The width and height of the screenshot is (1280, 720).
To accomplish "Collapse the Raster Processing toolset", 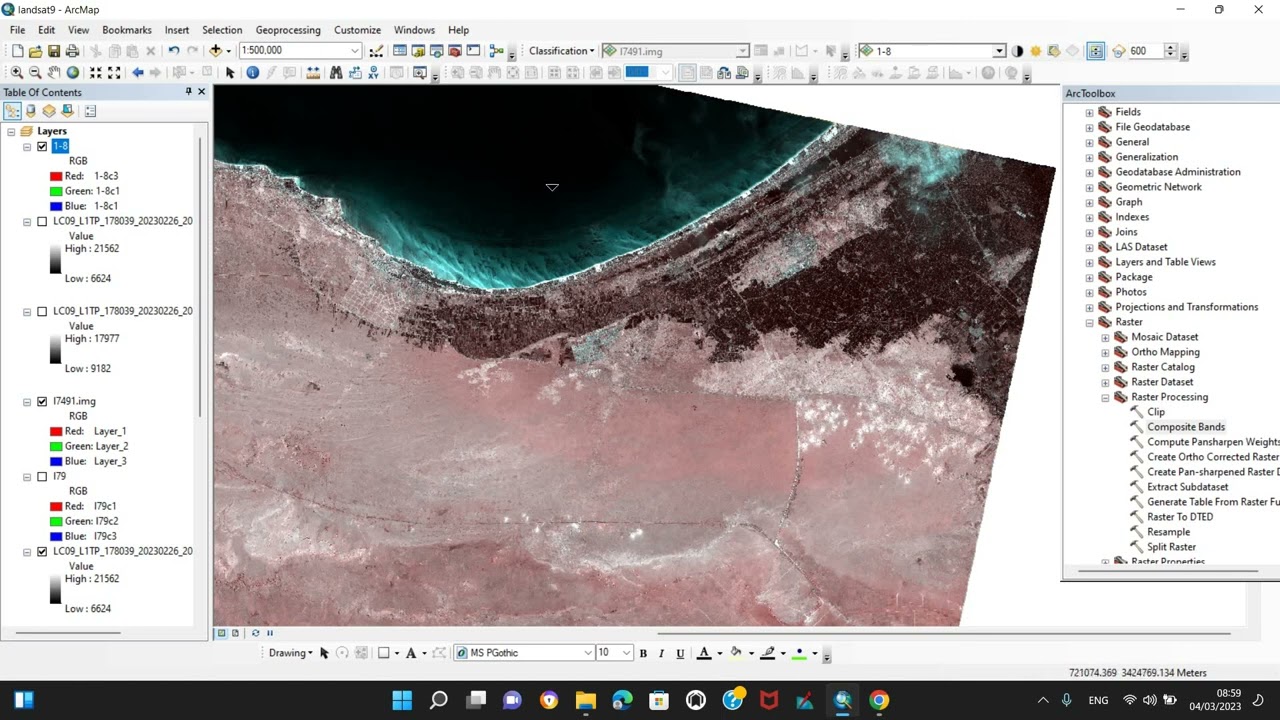I will pyautogui.click(x=1105, y=397).
